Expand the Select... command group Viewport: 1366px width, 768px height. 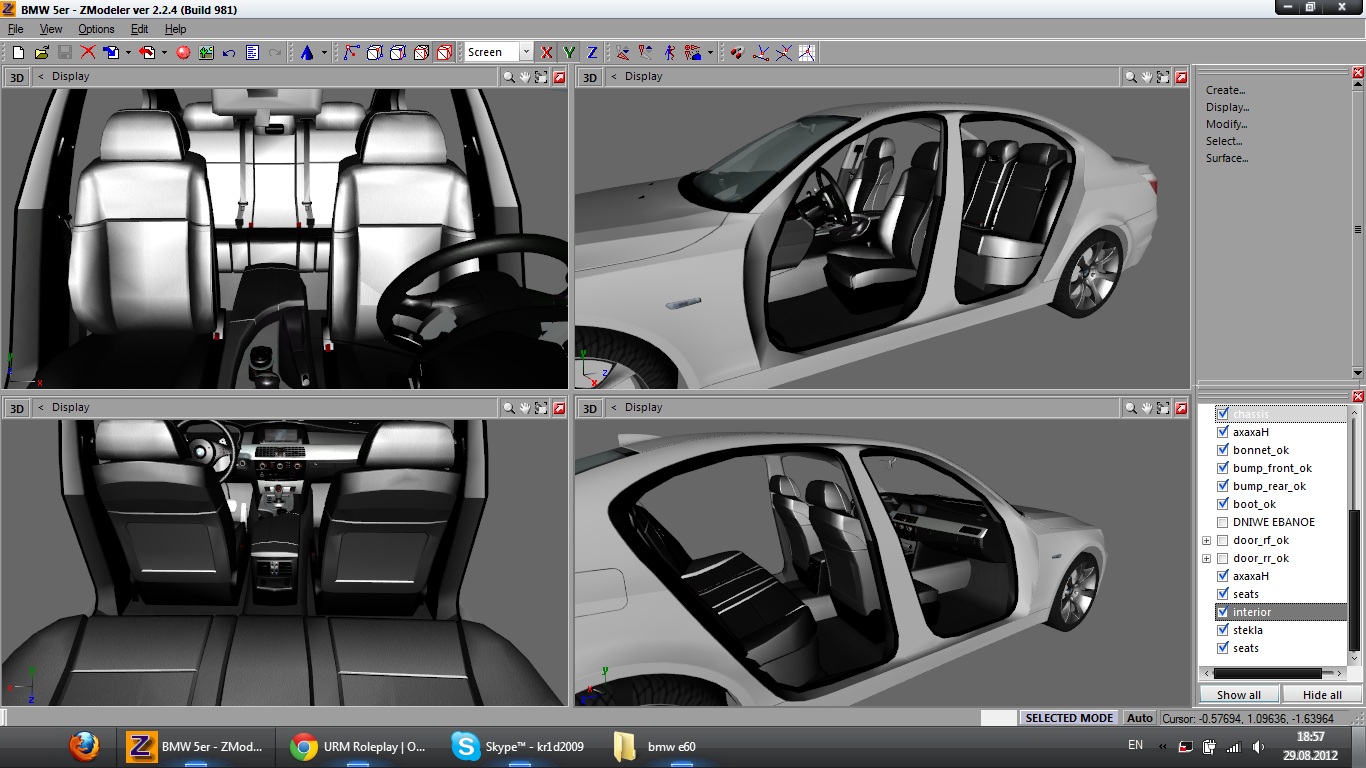1224,141
